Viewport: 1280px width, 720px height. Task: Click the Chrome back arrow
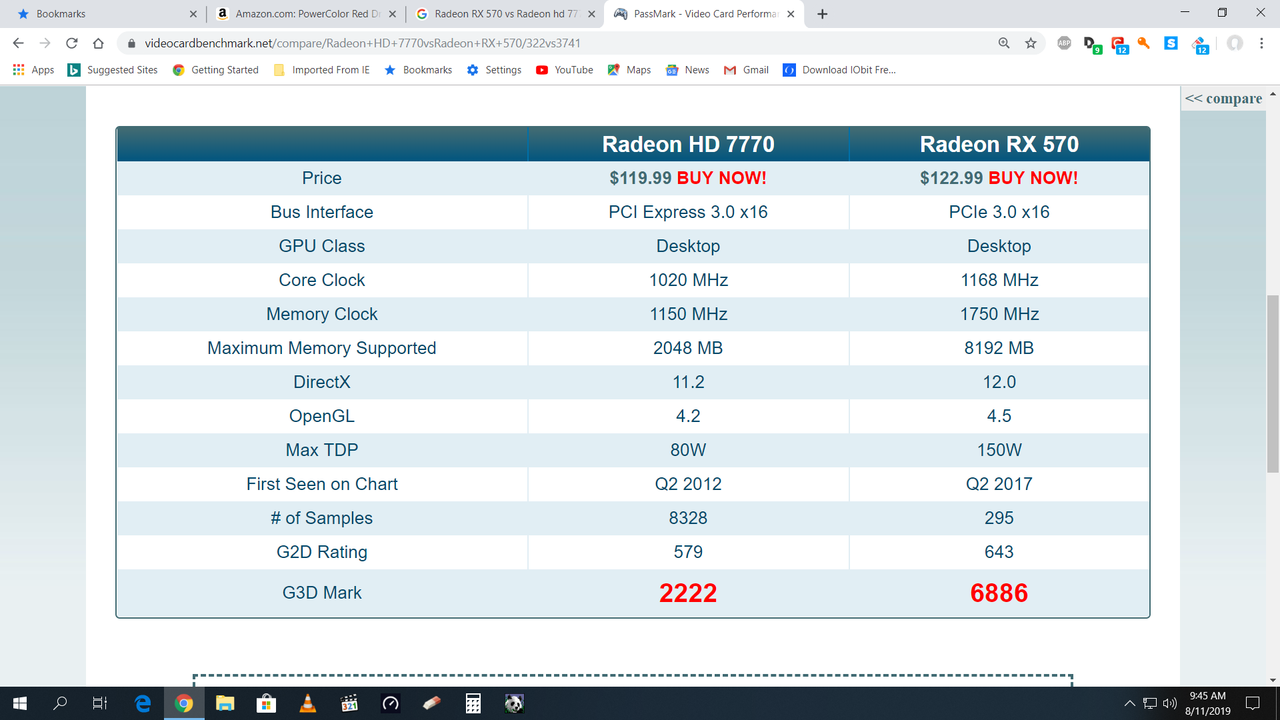(18, 43)
